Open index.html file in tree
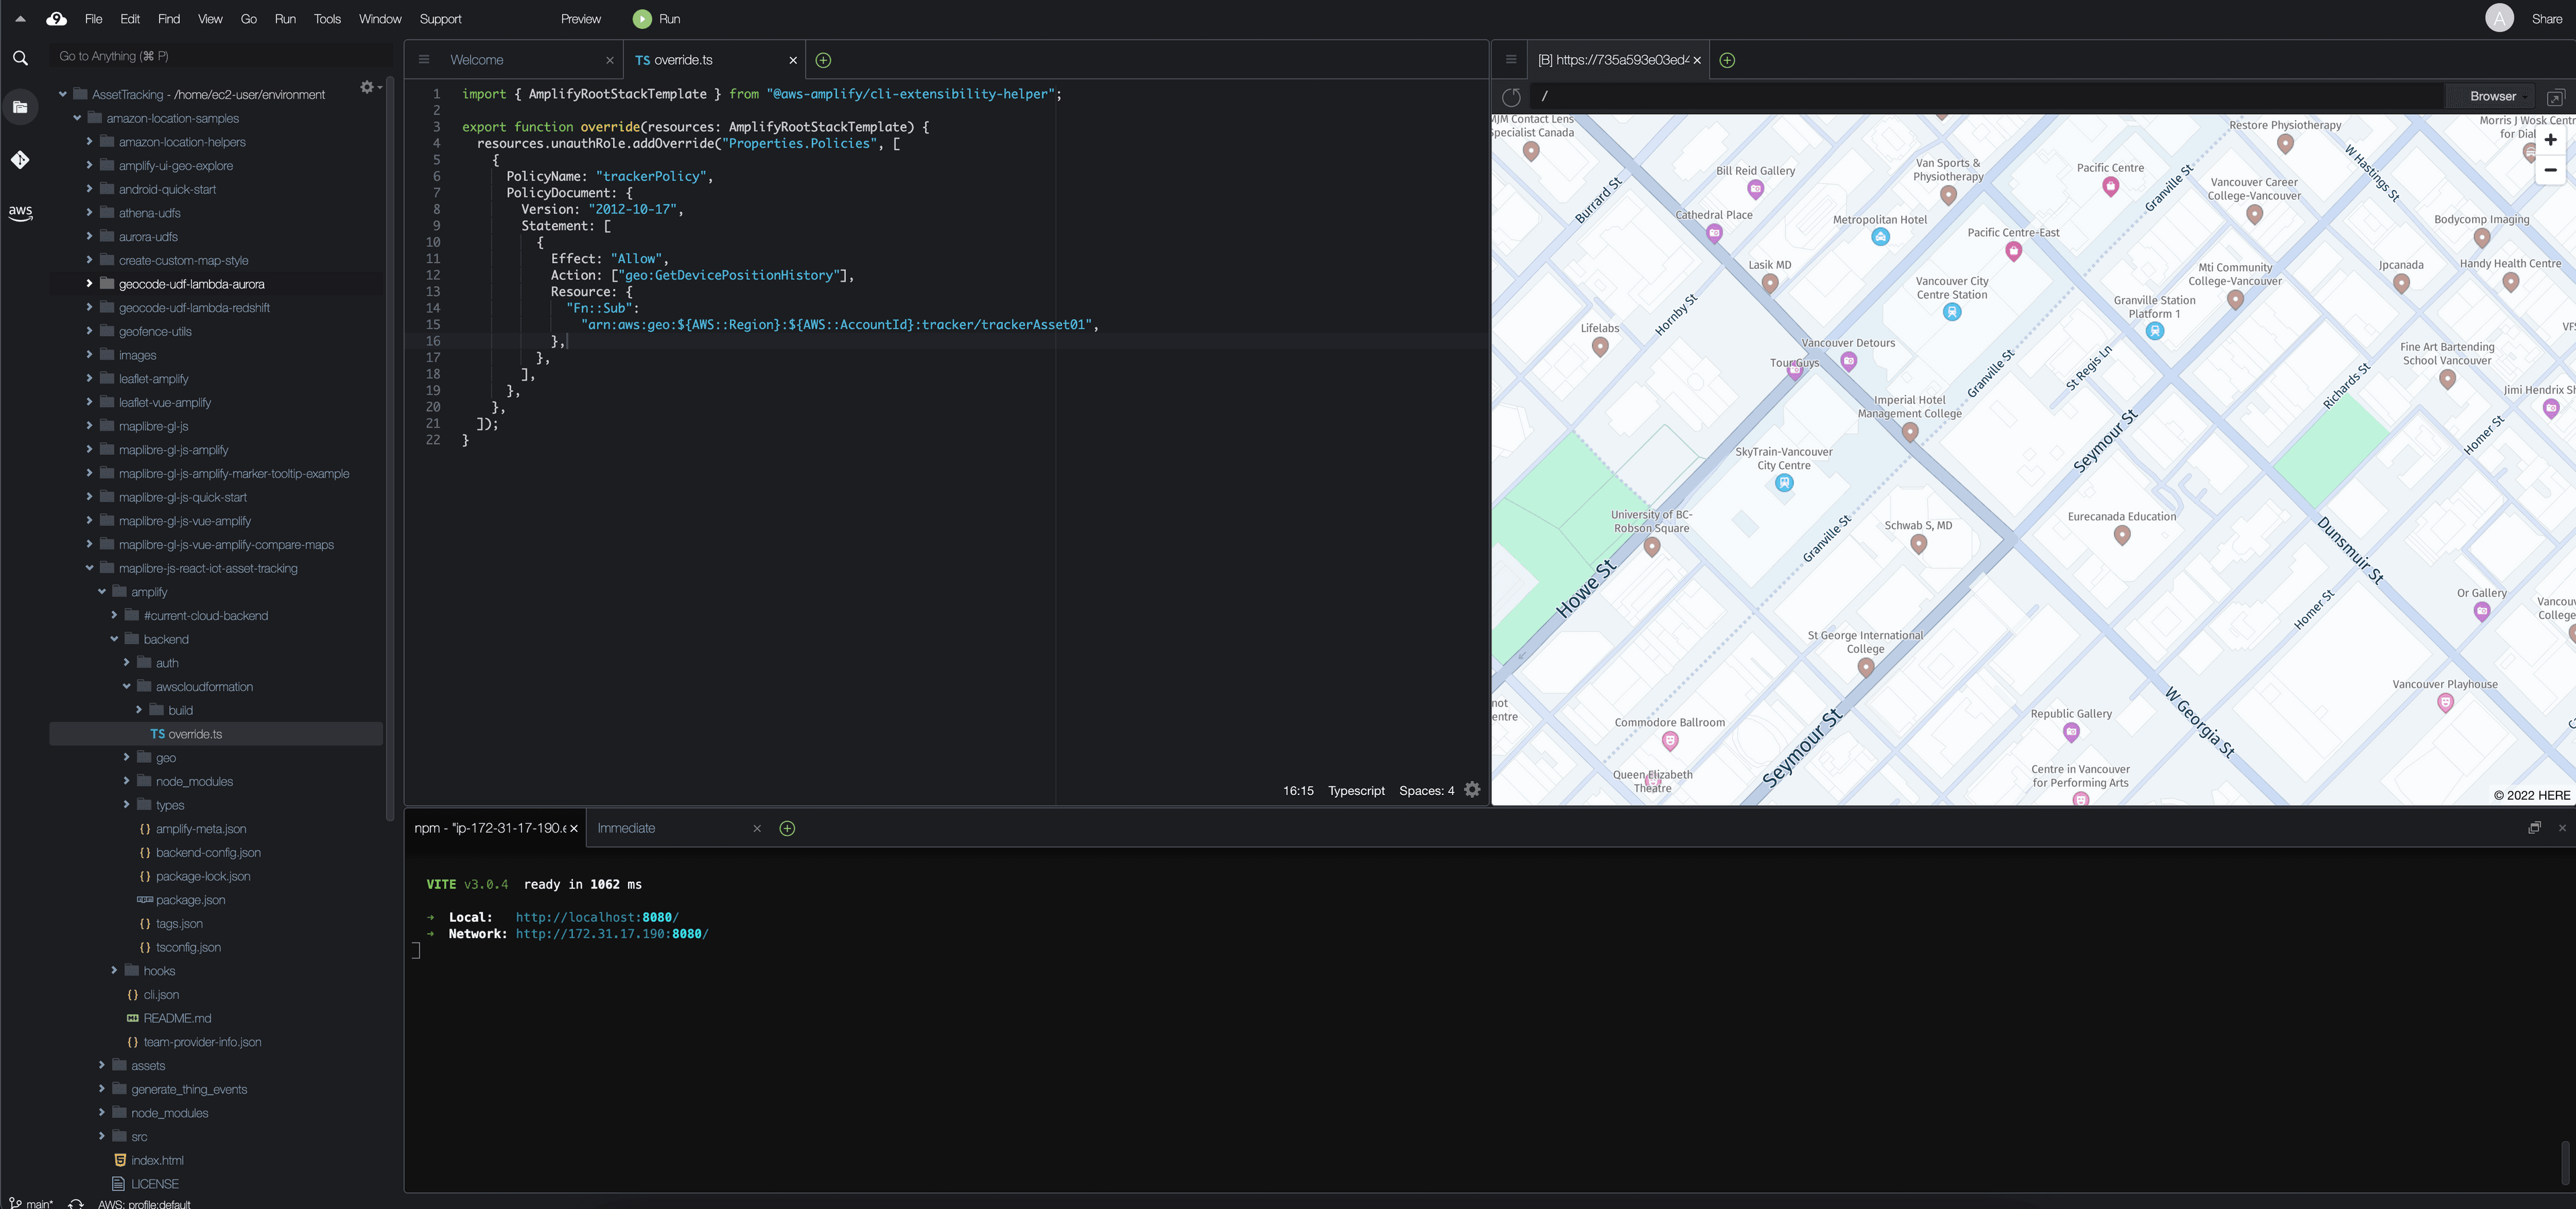 tap(157, 1160)
